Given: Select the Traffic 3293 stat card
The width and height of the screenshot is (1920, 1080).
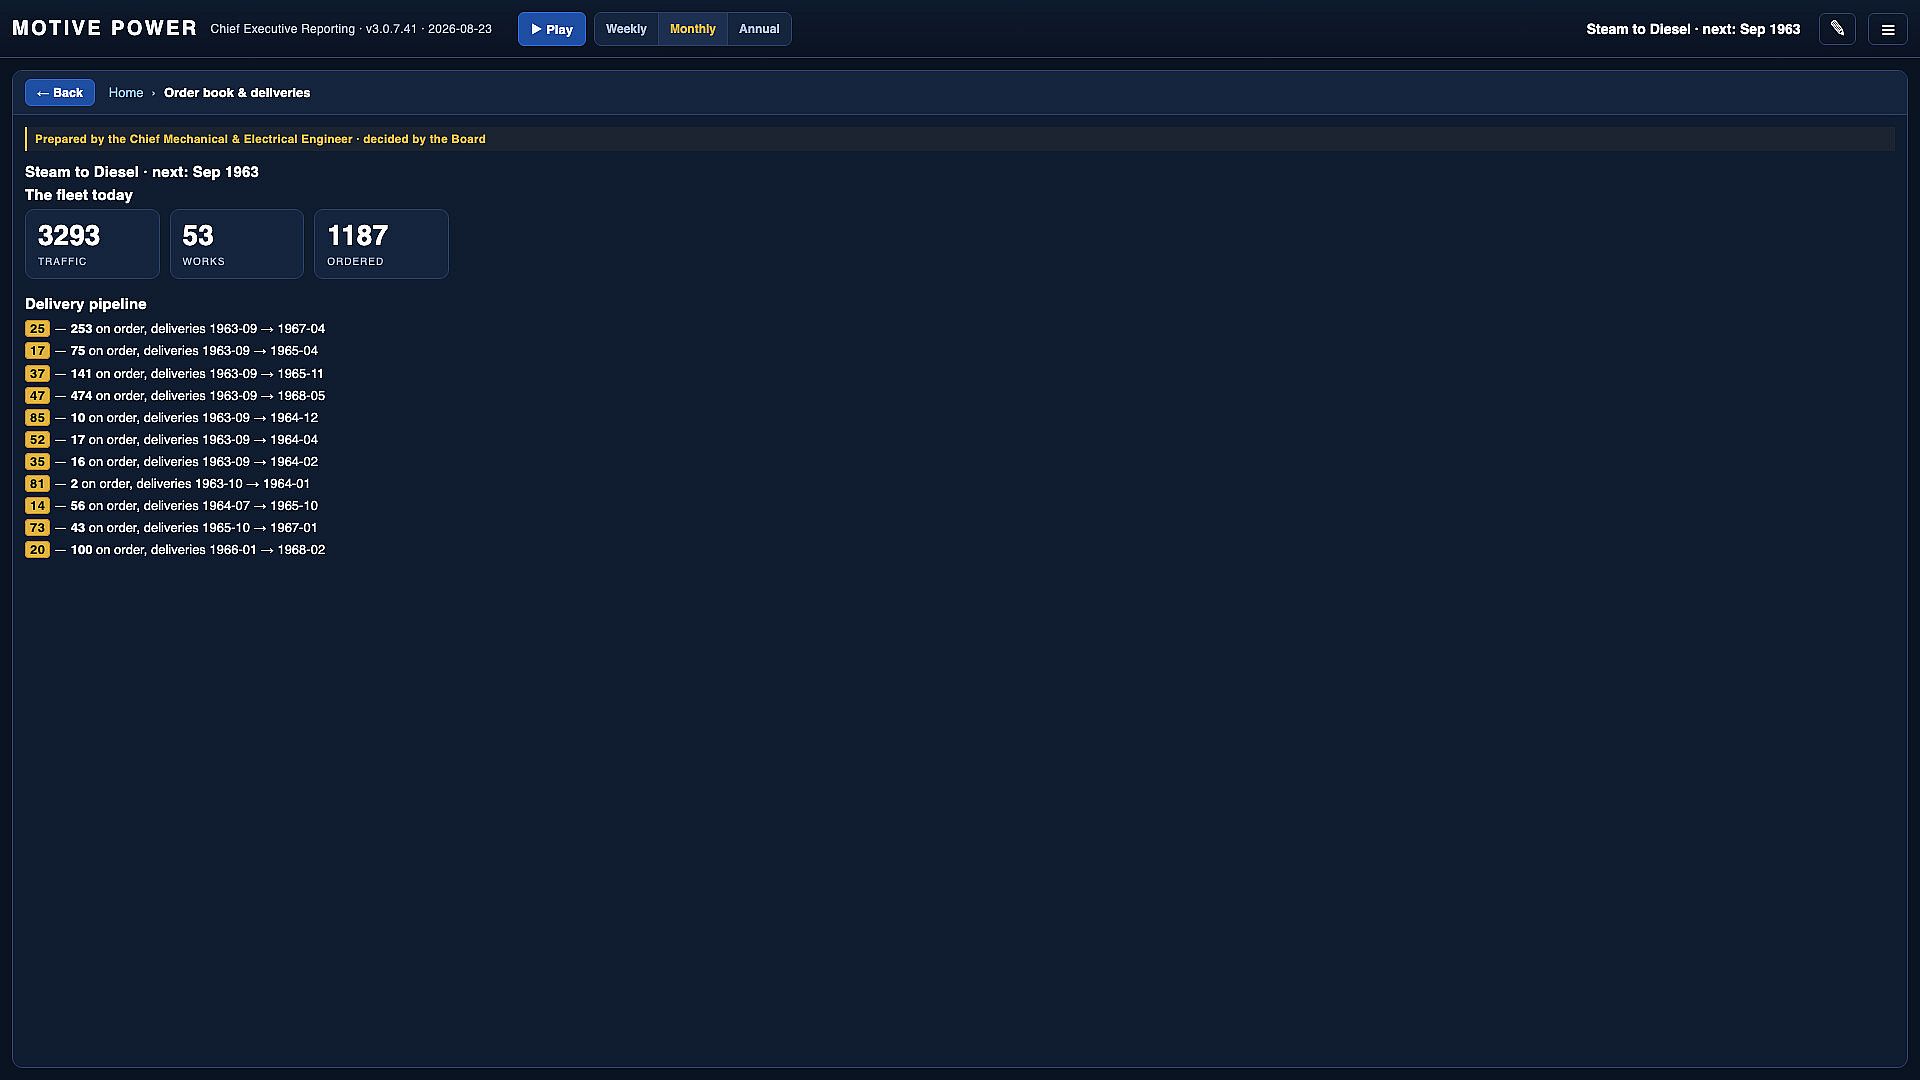Looking at the screenshot, I should pyautogui.click(x=92, y=244).
